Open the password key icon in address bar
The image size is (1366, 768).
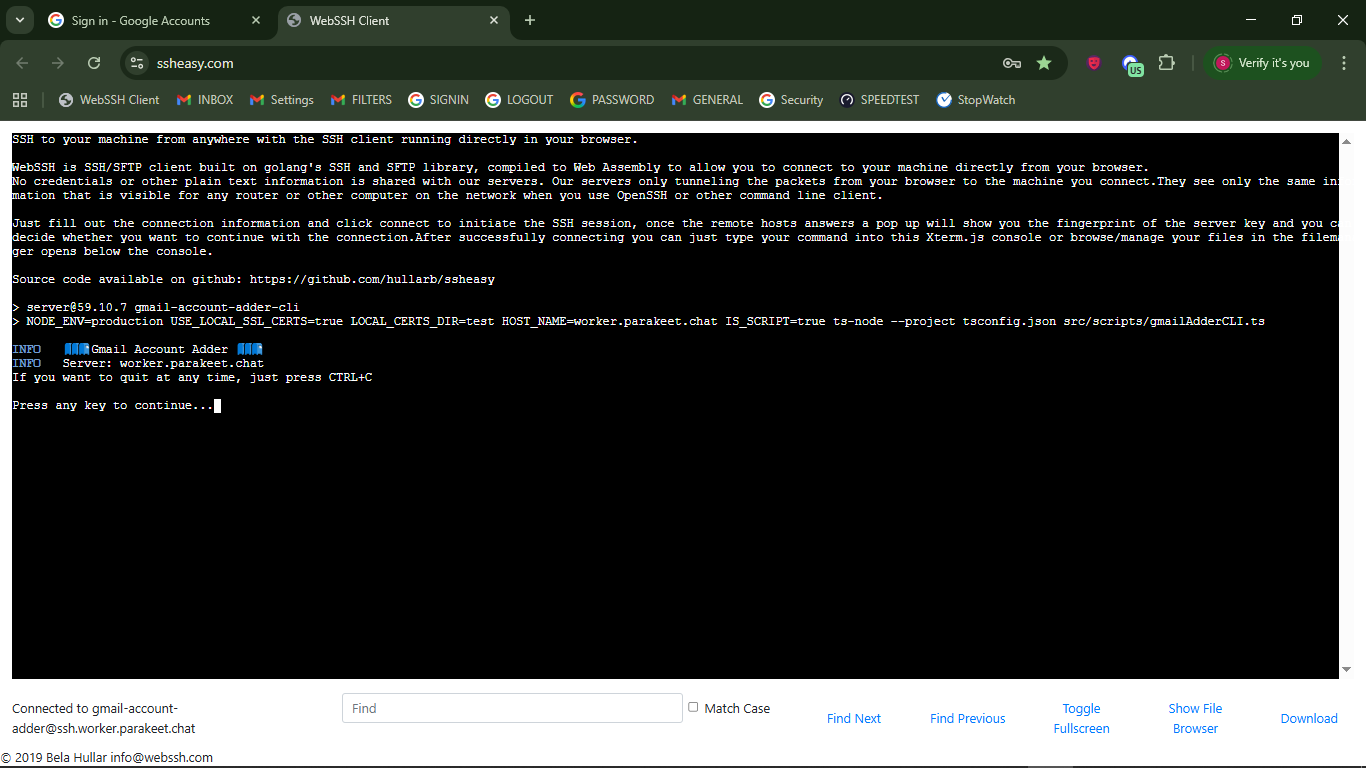click(x=1012, y=63)
